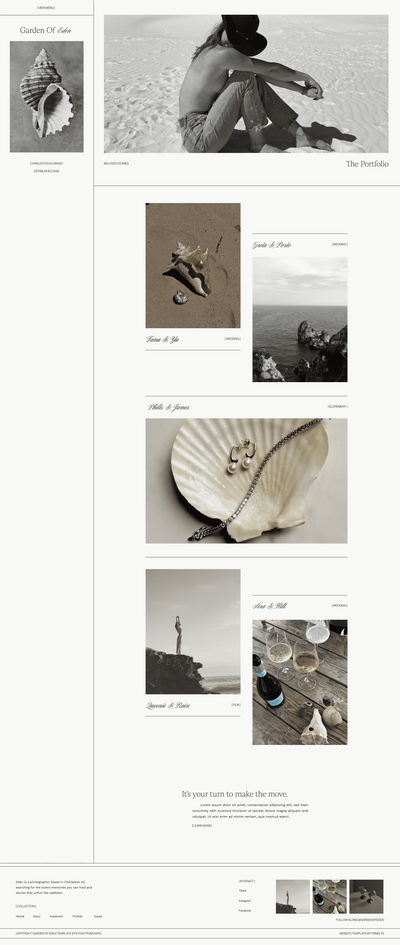Go to About in footer navigation

37,916
